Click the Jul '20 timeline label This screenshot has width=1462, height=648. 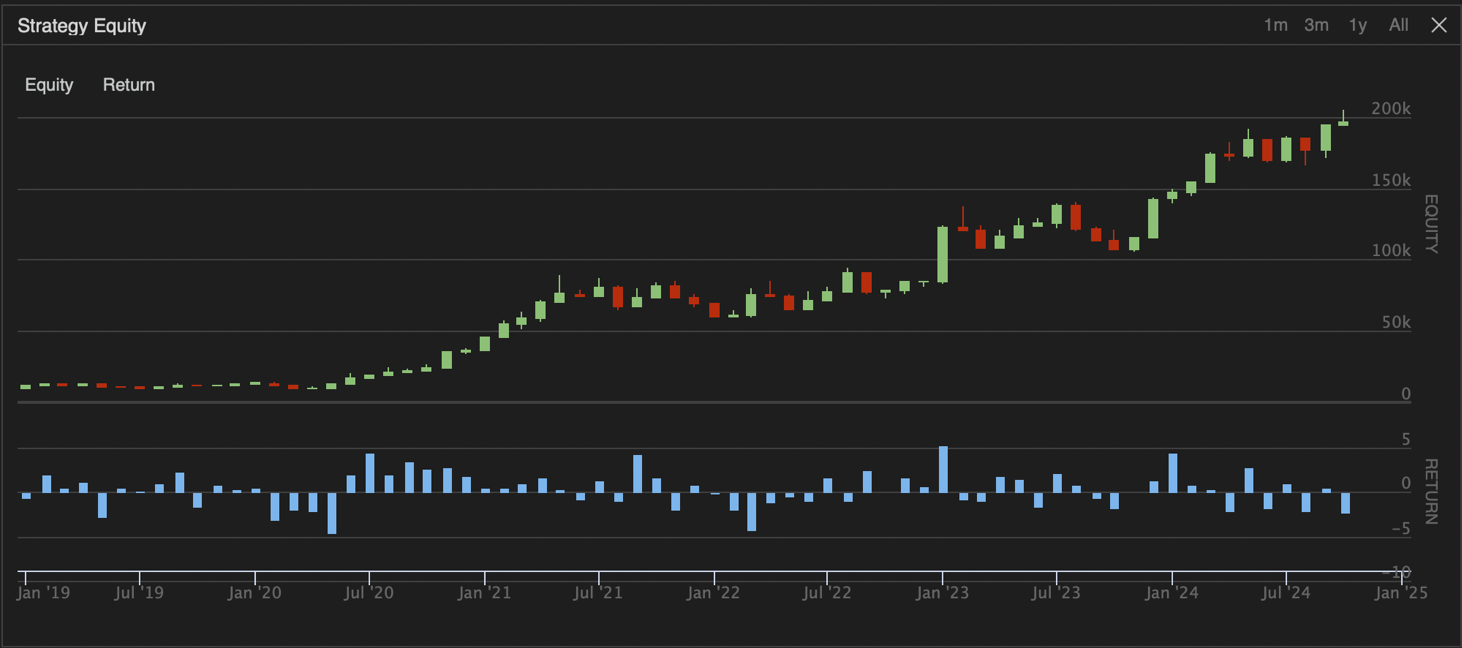[369, 592]
